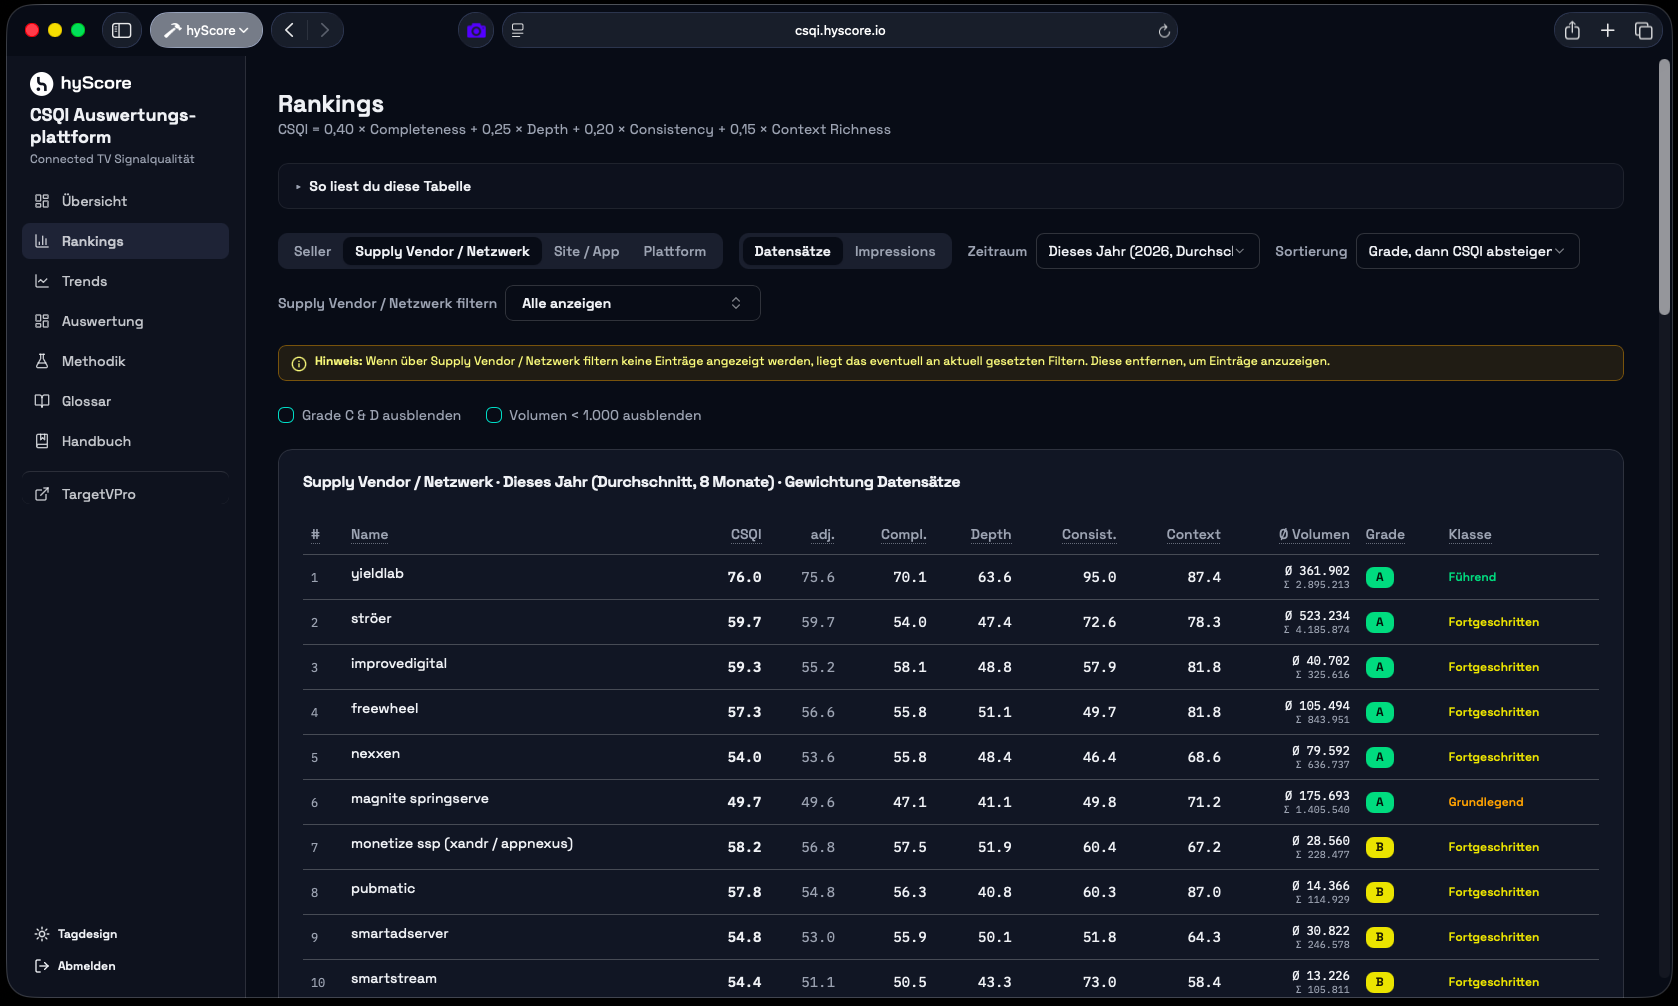Viewport: 1678px width, 1006px height.
Task: Click the purple camera extension icon
Action: (x=476, y=30)
